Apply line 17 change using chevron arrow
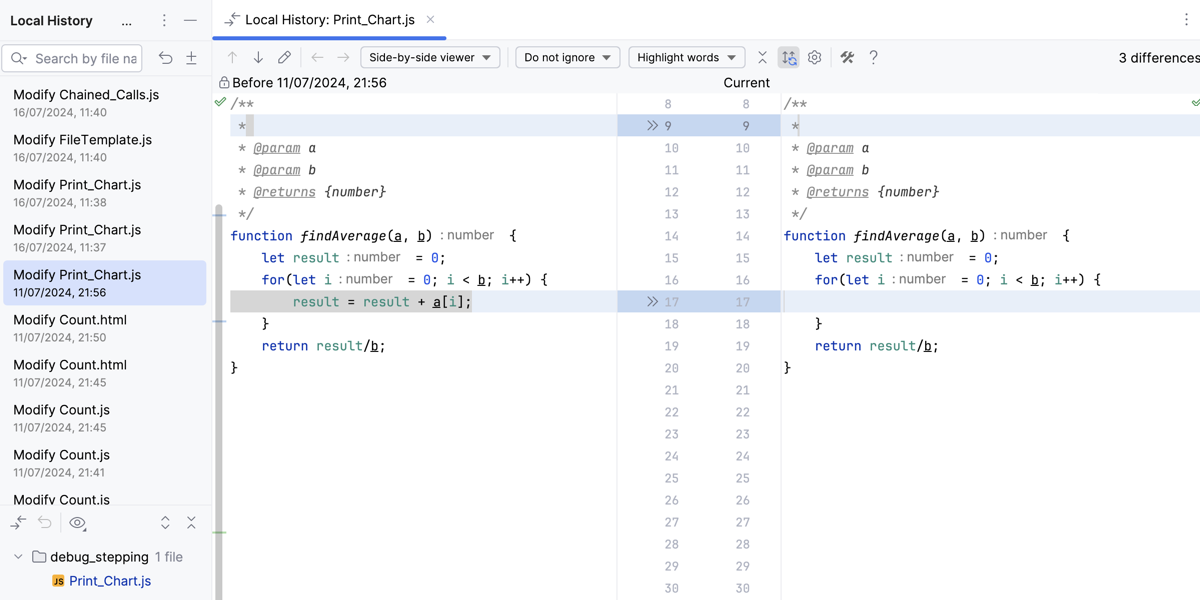1200x600 pixels. tap(652, 301)
